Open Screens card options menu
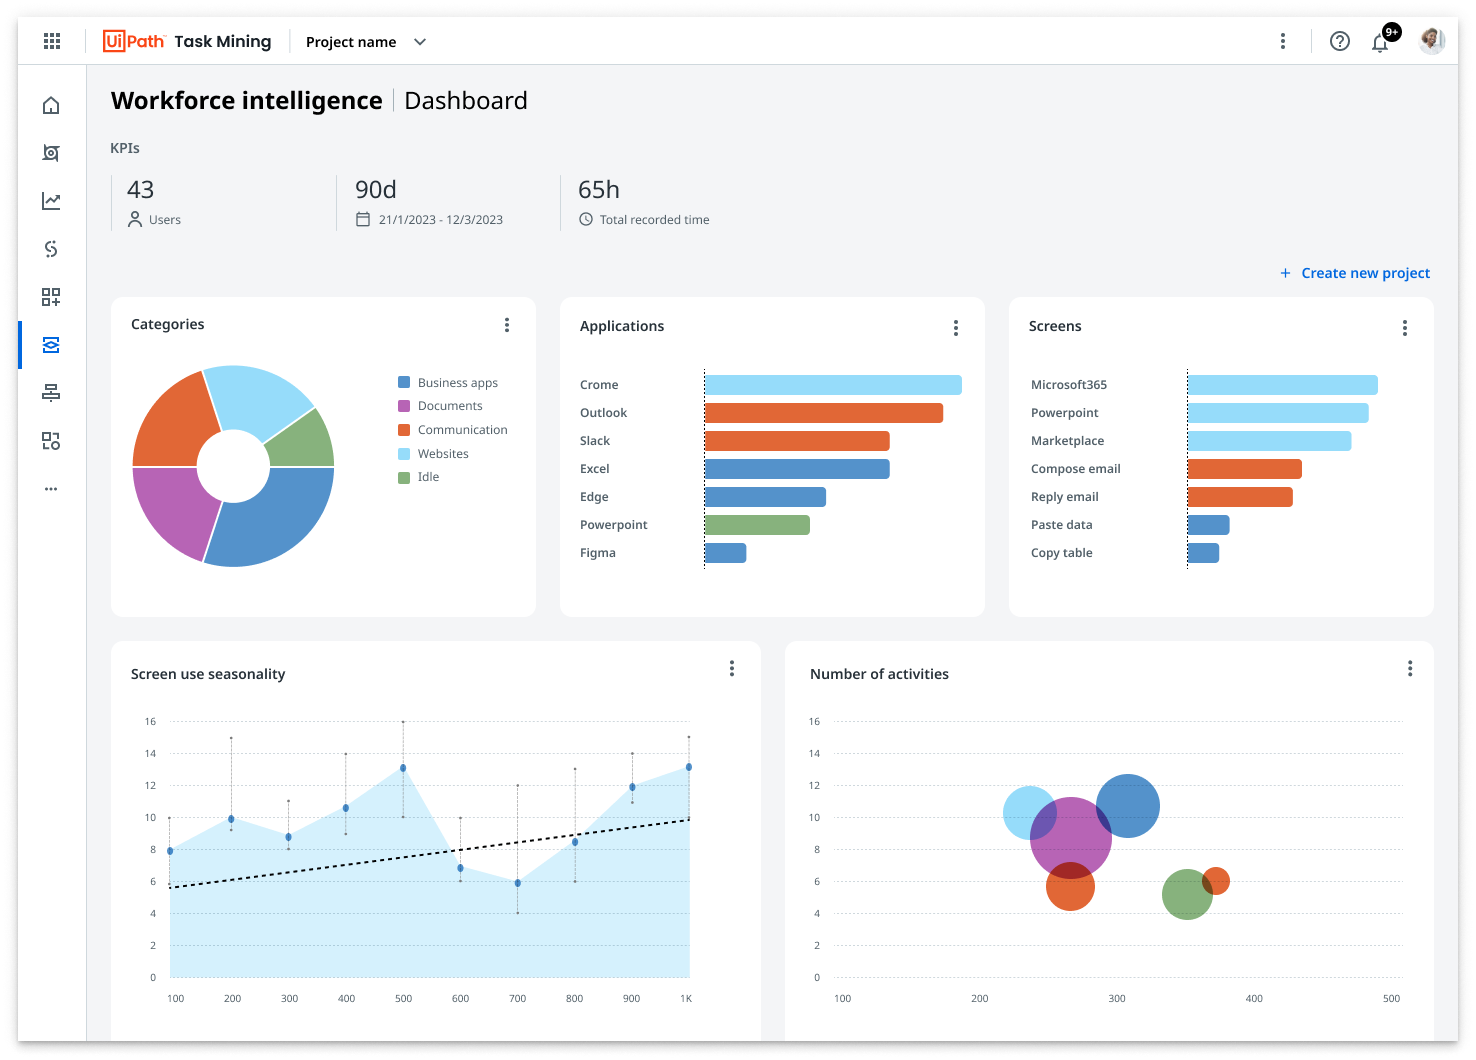The image size is (1476, 1060). coord(1405,328)
